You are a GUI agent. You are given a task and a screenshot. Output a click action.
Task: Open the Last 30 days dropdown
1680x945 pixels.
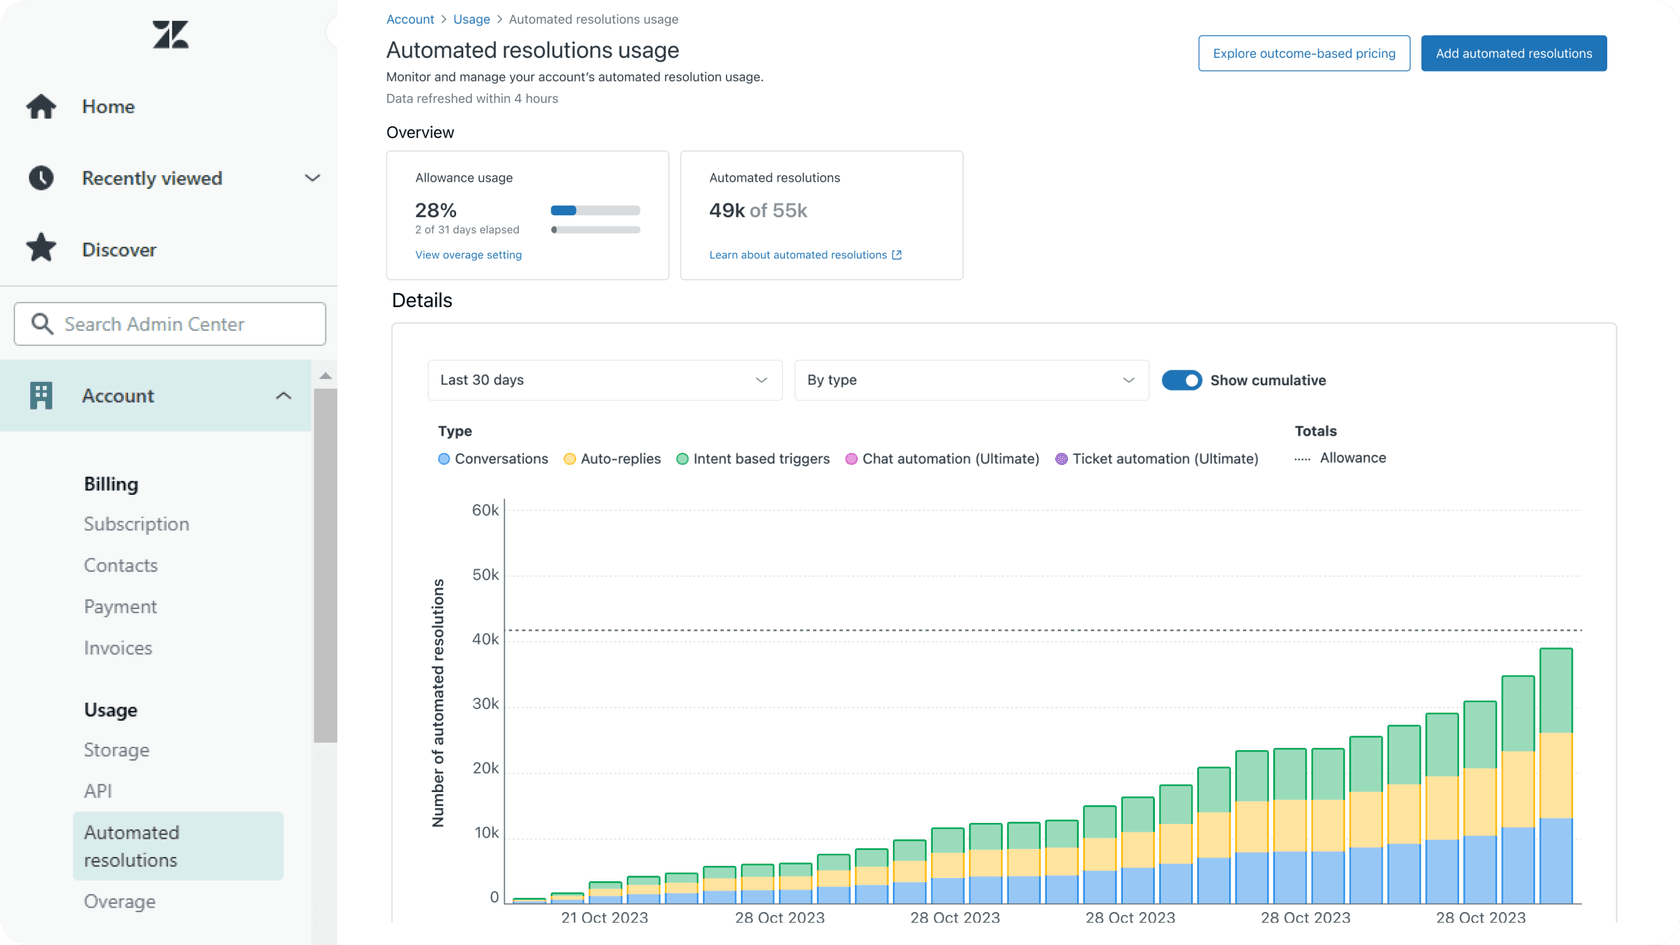[x=604, y=380]
